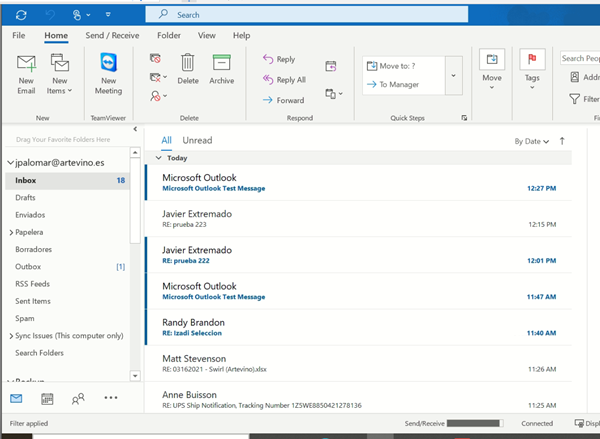This screenshot has width=600, height=439.
Task: Open the Send / Receive tab
Action: (x=112, y=35)
